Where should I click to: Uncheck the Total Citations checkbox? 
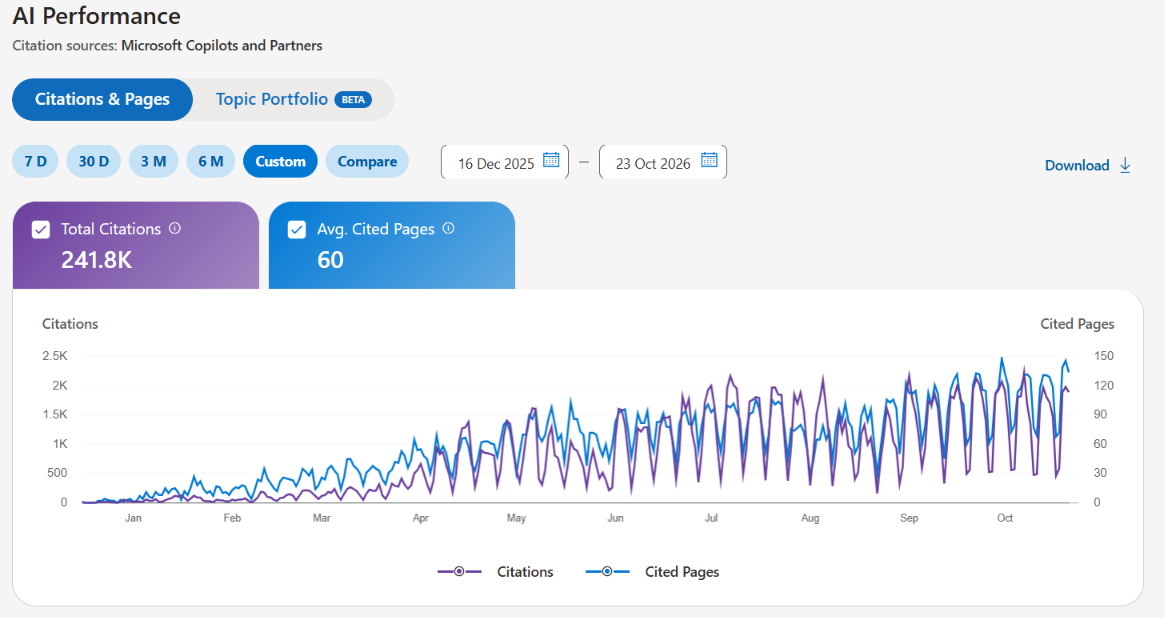[41, 230]
